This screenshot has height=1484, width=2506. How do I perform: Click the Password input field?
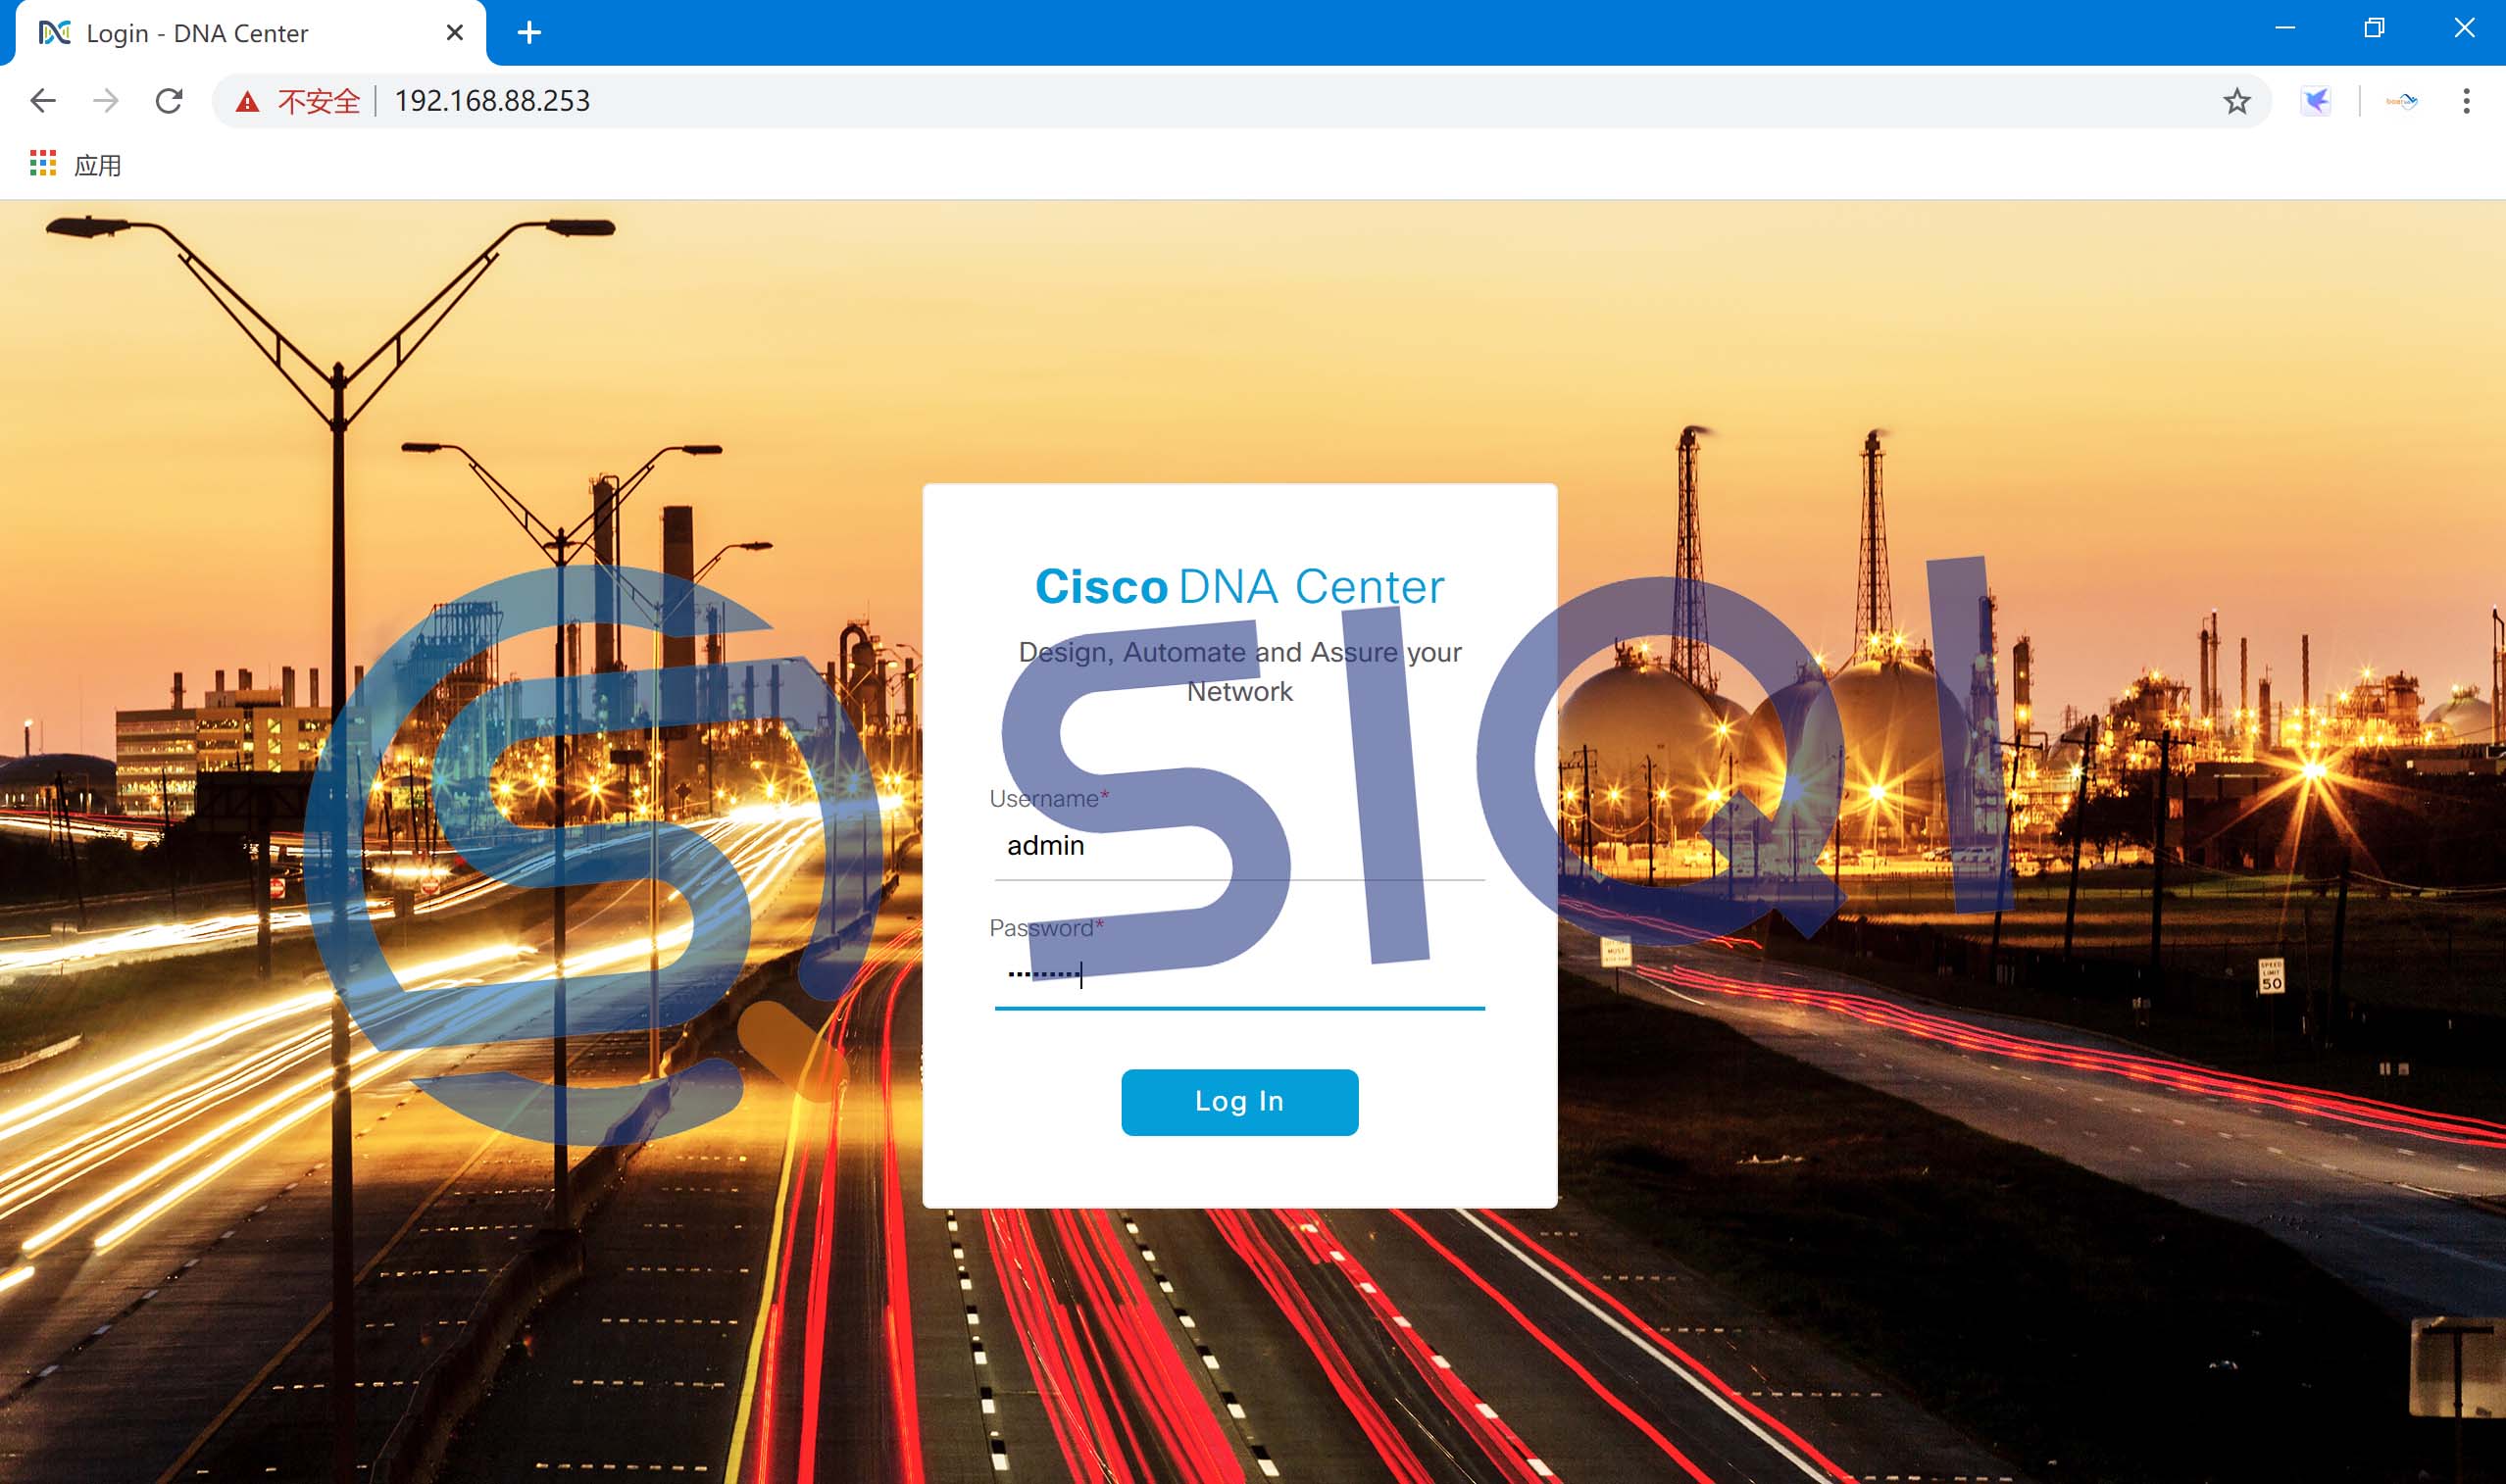pos(1239,974)
